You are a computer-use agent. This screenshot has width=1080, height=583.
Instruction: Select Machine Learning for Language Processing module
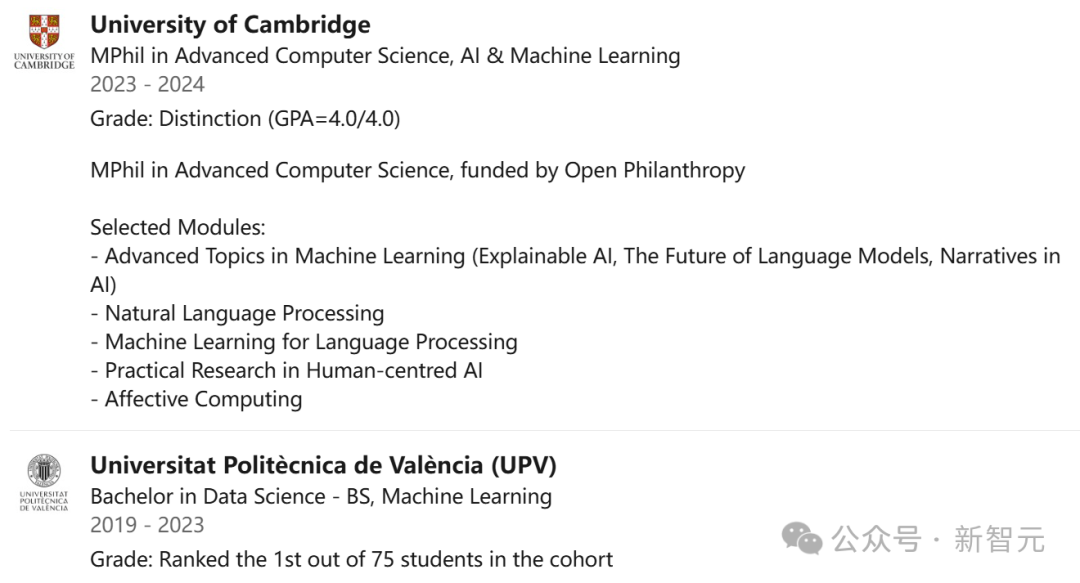[x=310, y=342]
